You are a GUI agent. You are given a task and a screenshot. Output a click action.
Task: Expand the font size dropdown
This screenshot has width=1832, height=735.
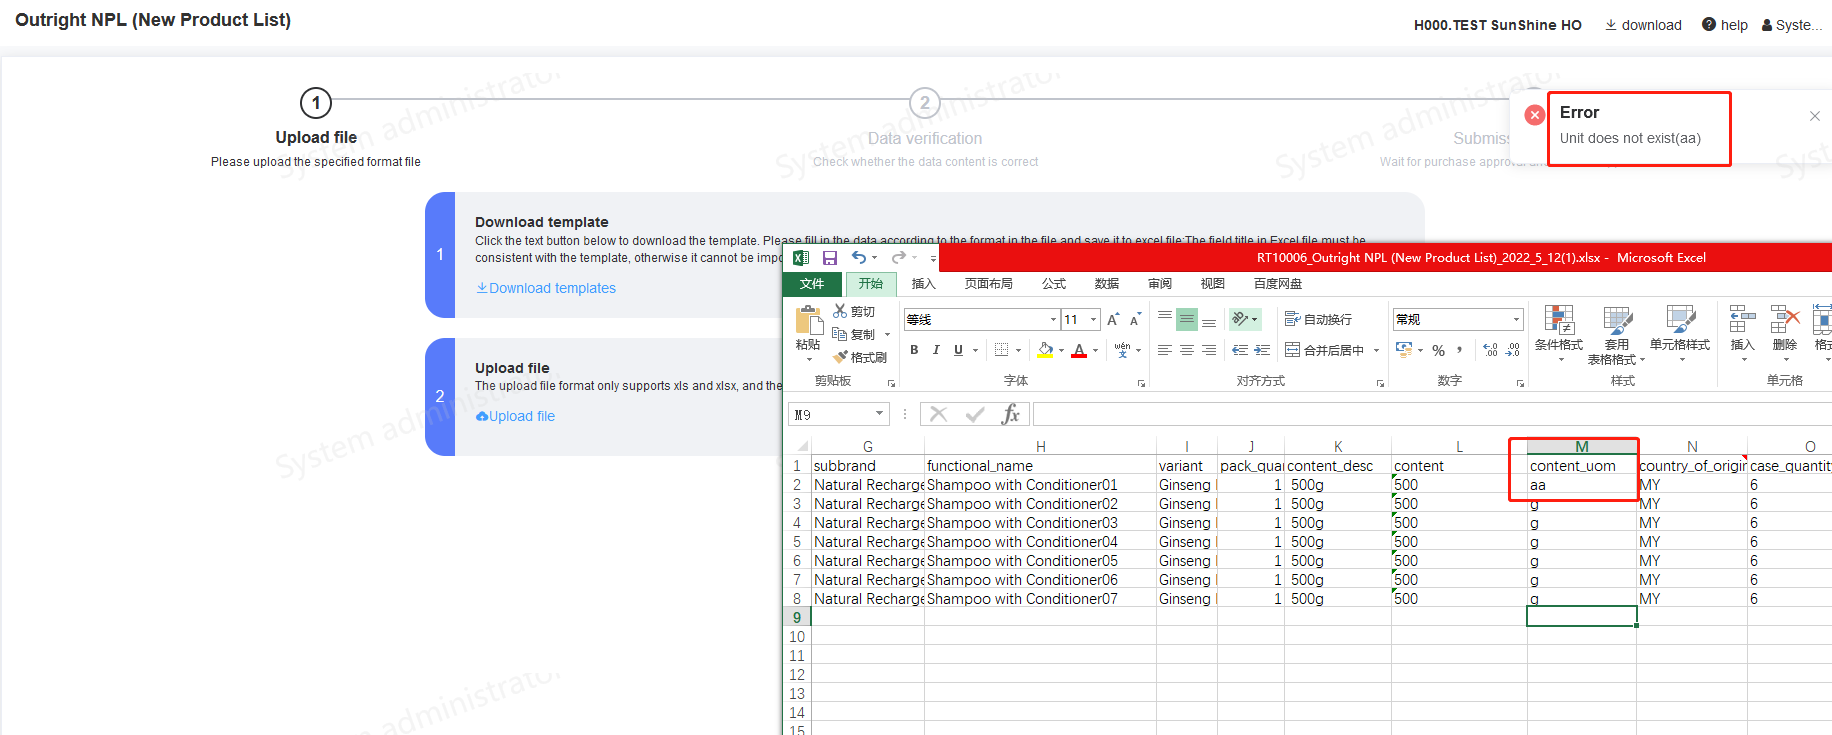1093,320
